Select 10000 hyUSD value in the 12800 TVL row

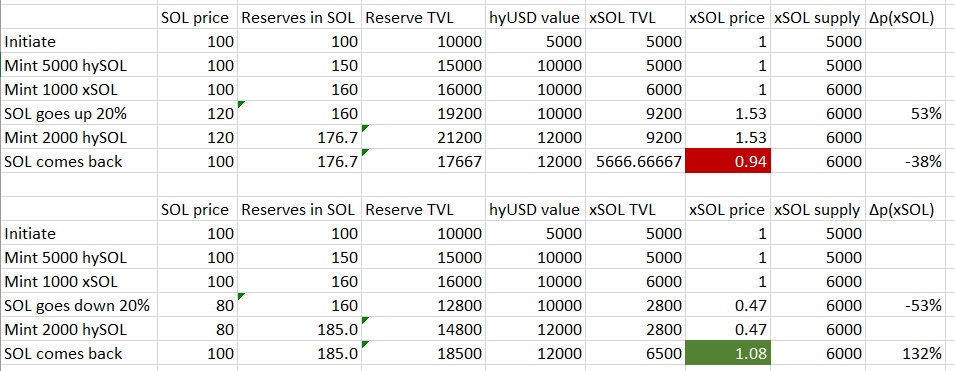pyautogui.click(x=535, y=305)
